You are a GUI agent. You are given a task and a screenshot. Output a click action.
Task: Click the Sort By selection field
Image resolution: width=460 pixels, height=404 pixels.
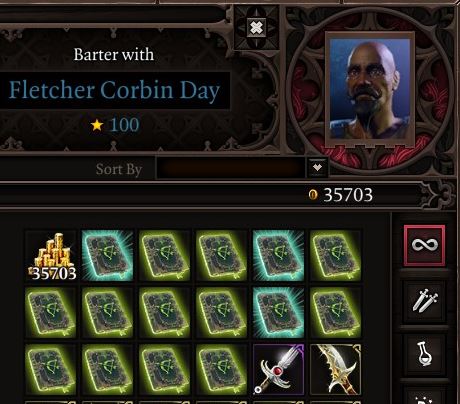coord(231,168)
